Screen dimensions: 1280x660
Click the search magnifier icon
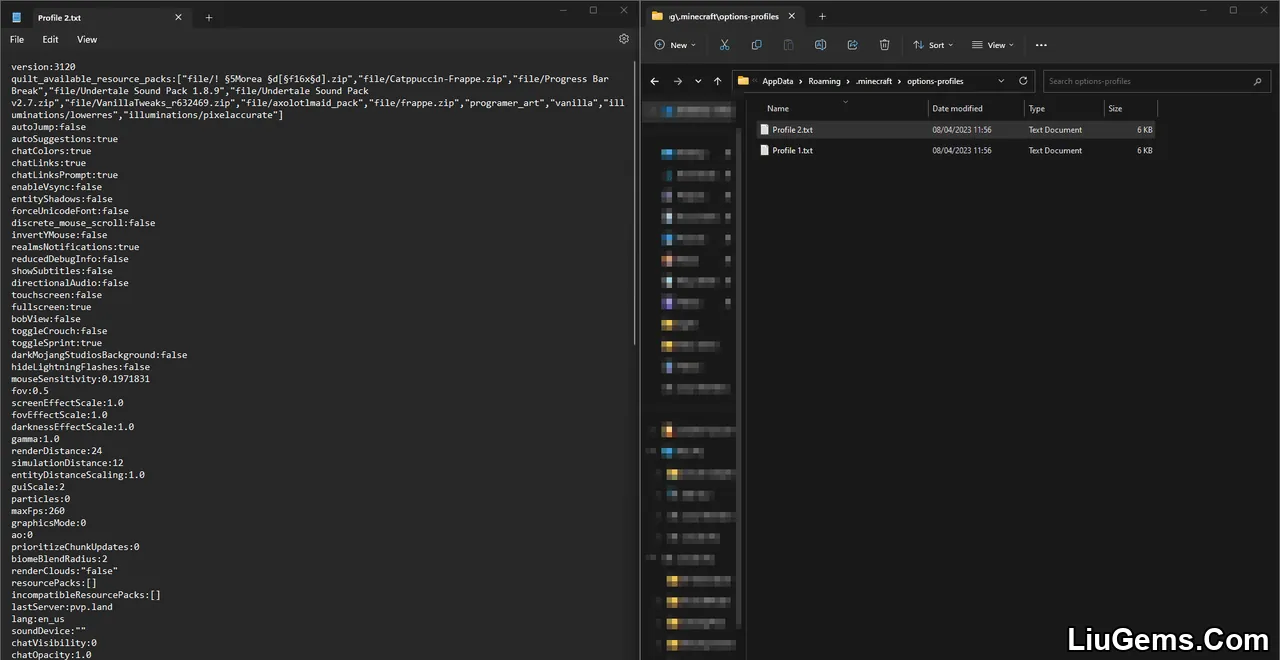pyautogui.click(x=1258, y=81)
